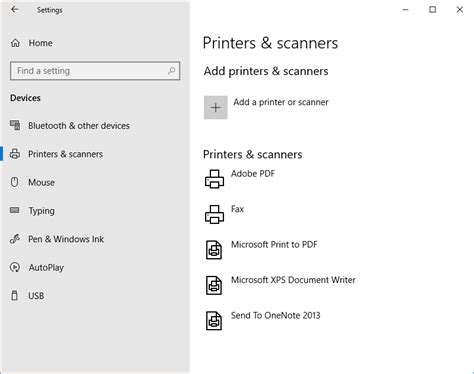Select the Adobe PDF printer name
The height and width of the screenshot is (374, 474).
click(x=253, y=174)
